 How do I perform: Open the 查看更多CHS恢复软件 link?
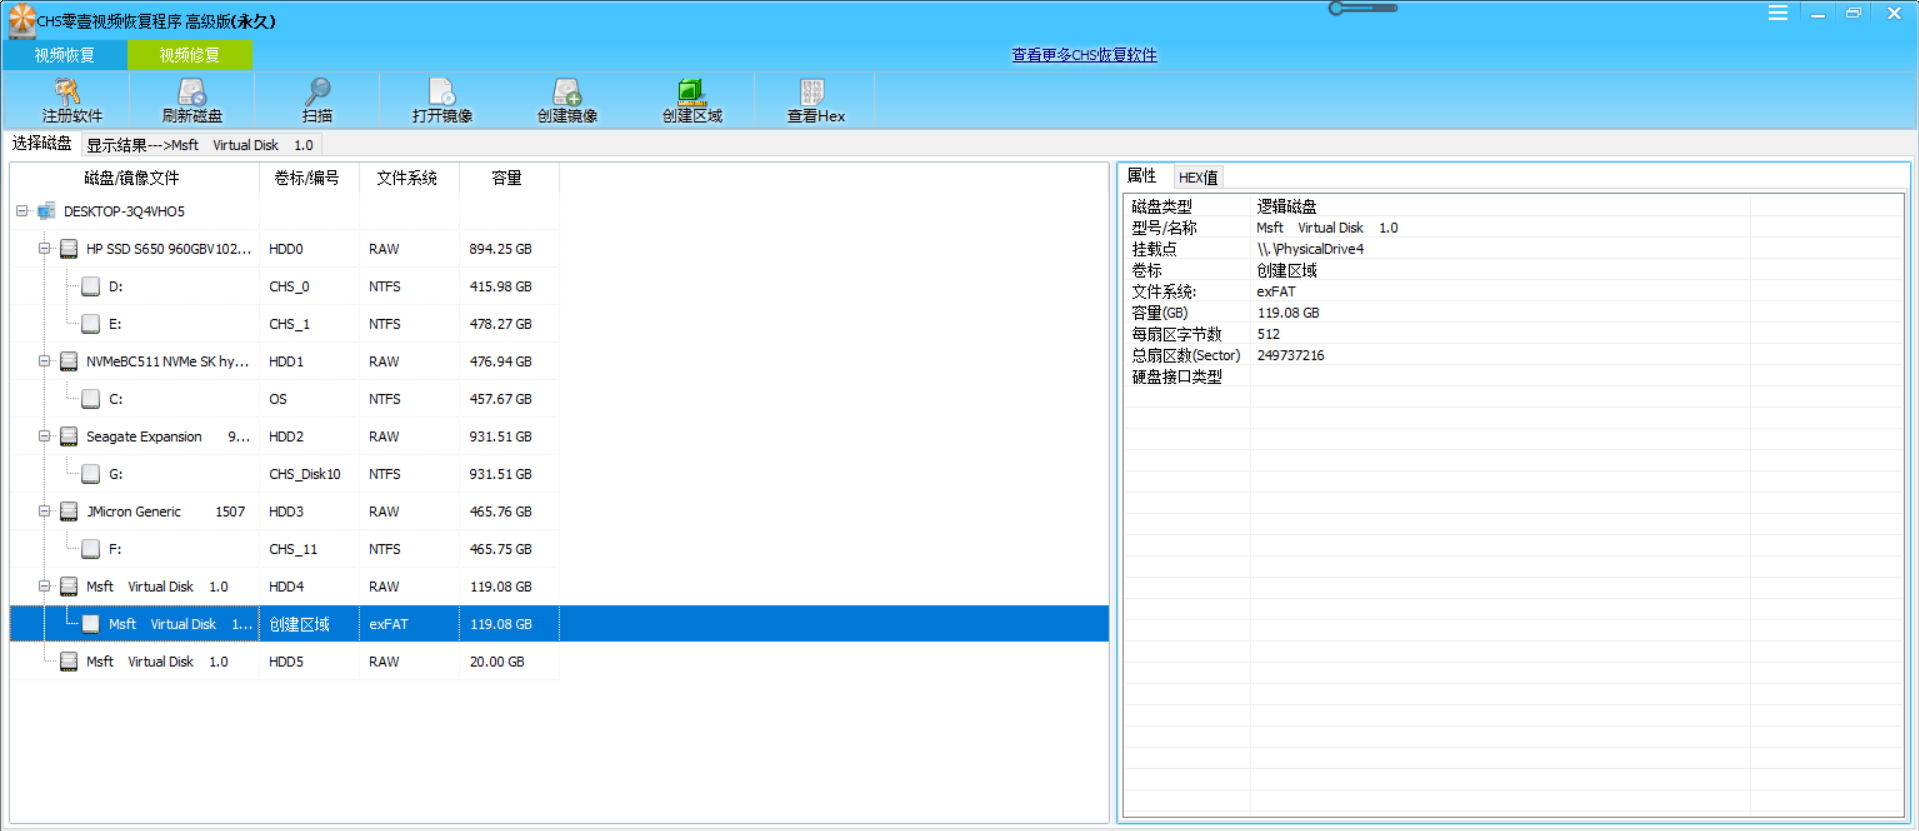1084,55
